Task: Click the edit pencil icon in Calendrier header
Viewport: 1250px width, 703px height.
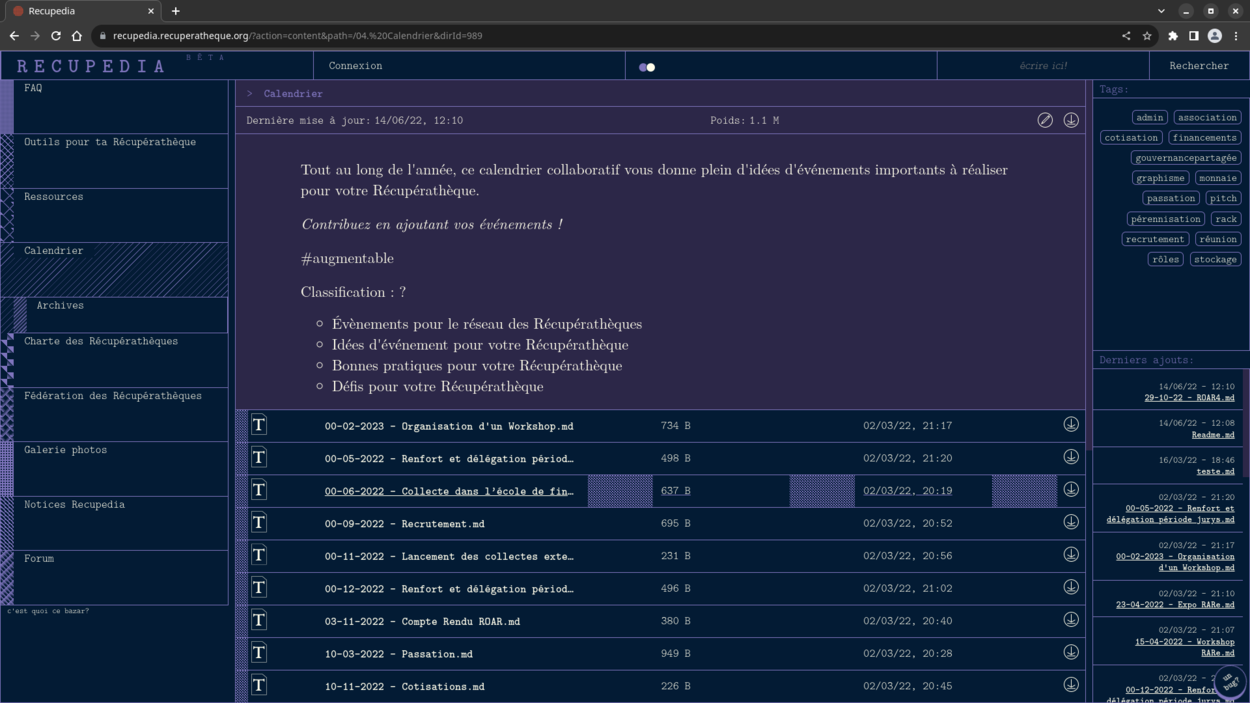Action: (x=1045, y=120)
